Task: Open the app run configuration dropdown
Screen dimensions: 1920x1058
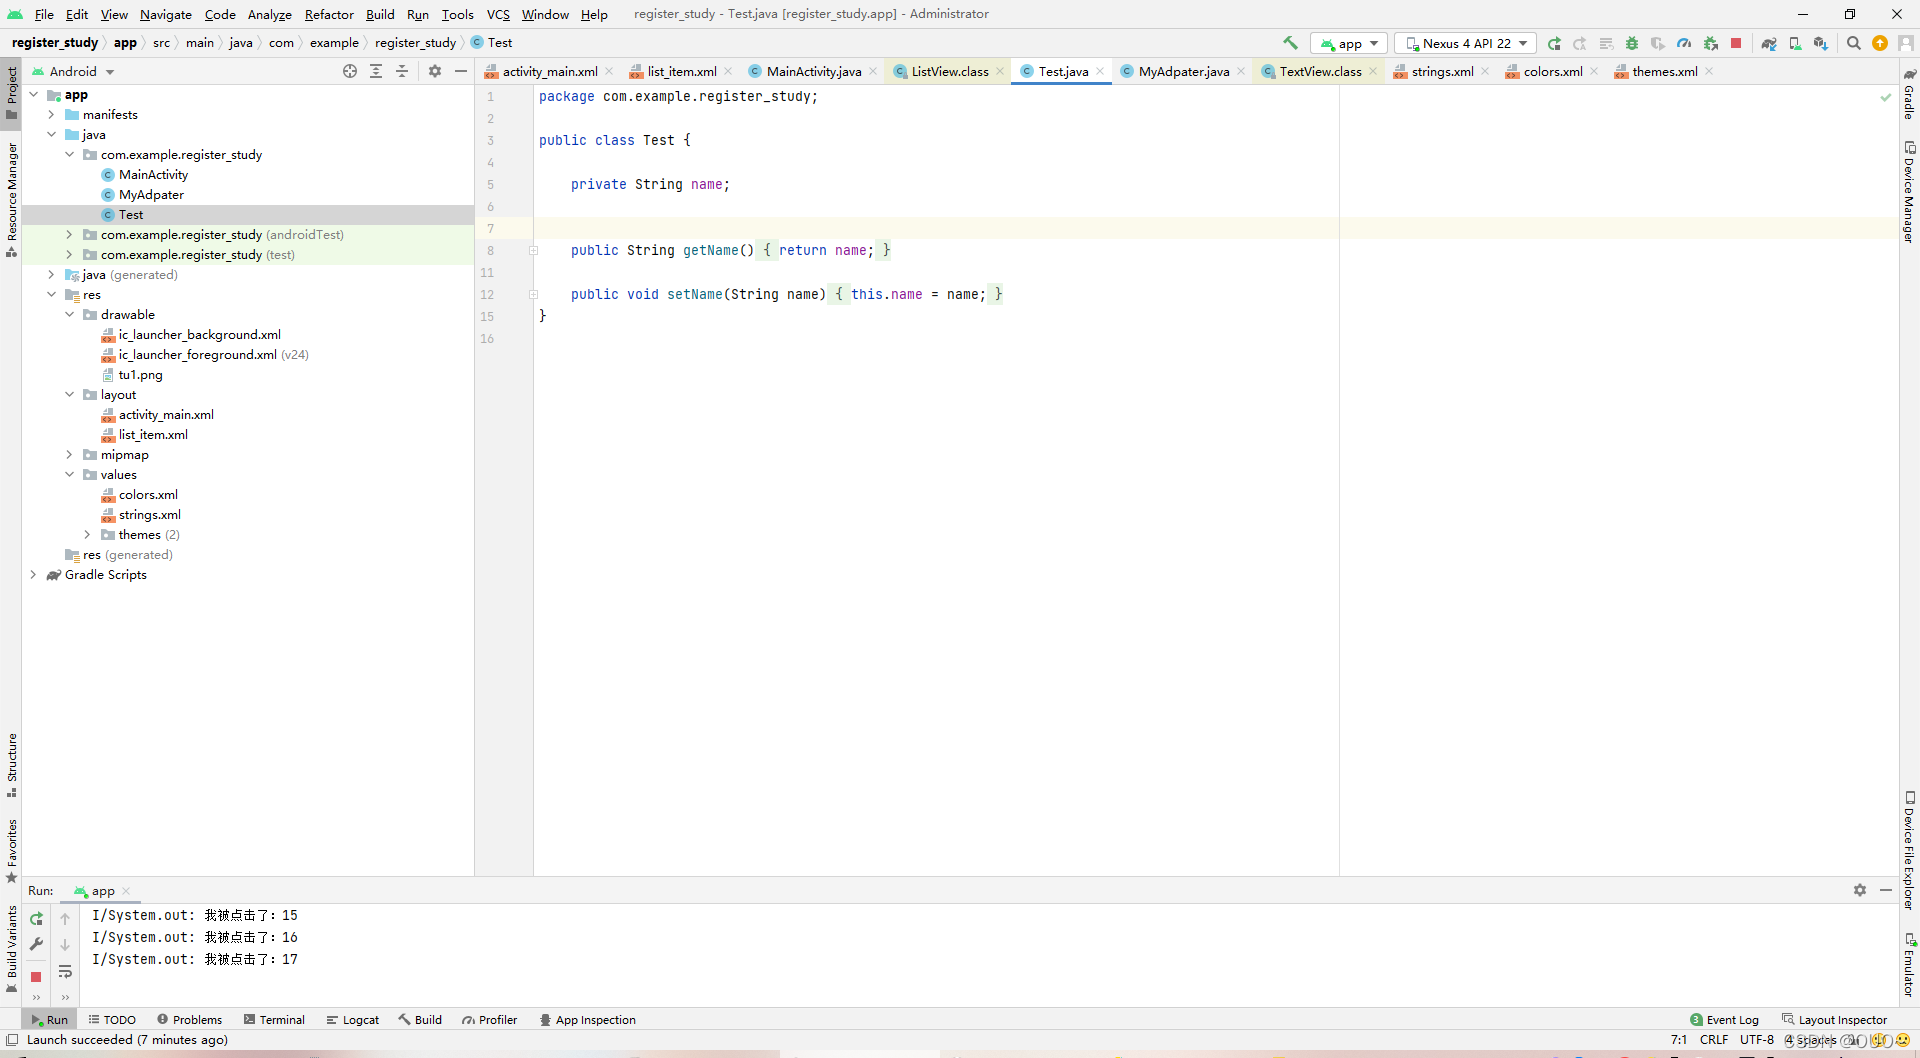Action: click(1349, 43)
